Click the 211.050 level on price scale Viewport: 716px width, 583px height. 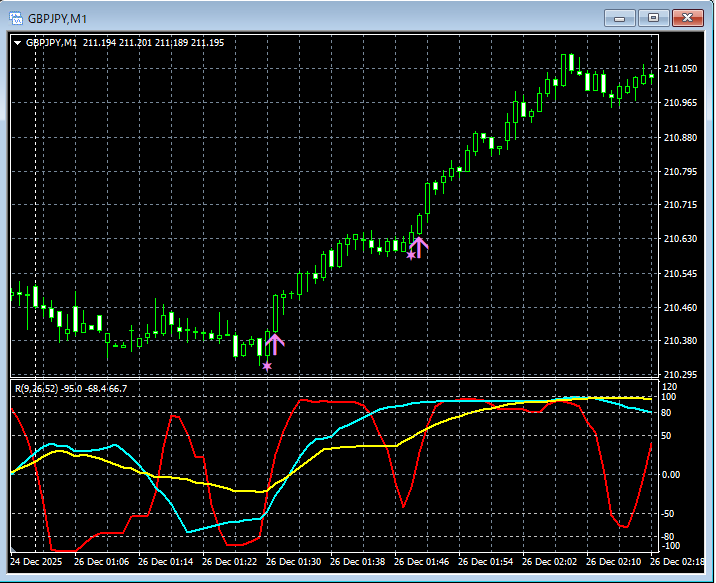(x=680, y=68)
